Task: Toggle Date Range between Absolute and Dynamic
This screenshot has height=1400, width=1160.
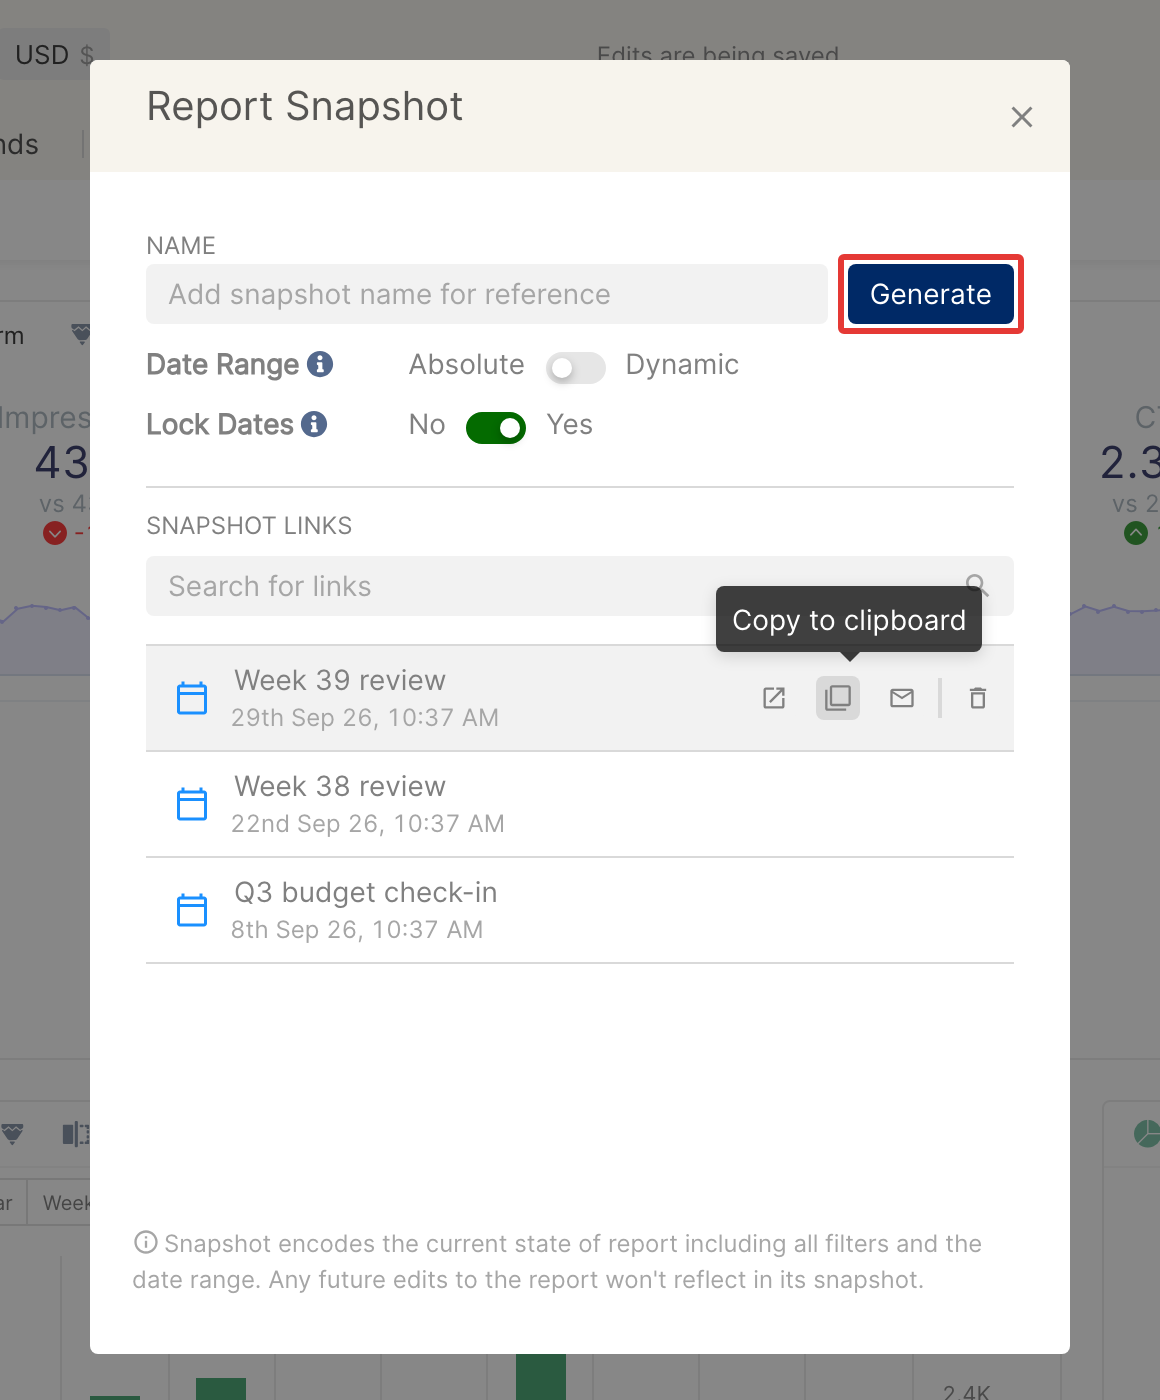Action: [x=575, y=368]
